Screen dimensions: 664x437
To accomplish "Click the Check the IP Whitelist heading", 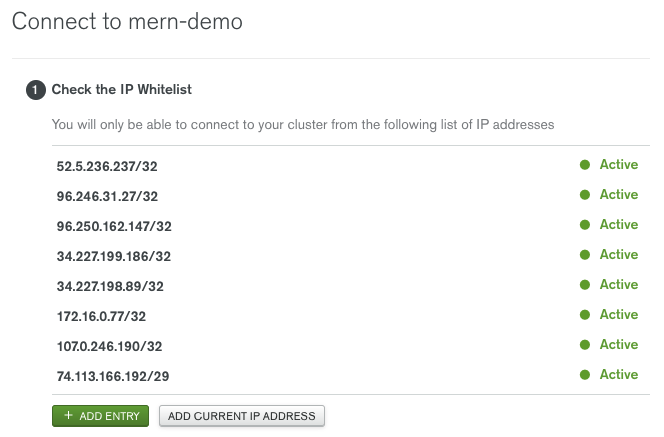I will (122, 89).
